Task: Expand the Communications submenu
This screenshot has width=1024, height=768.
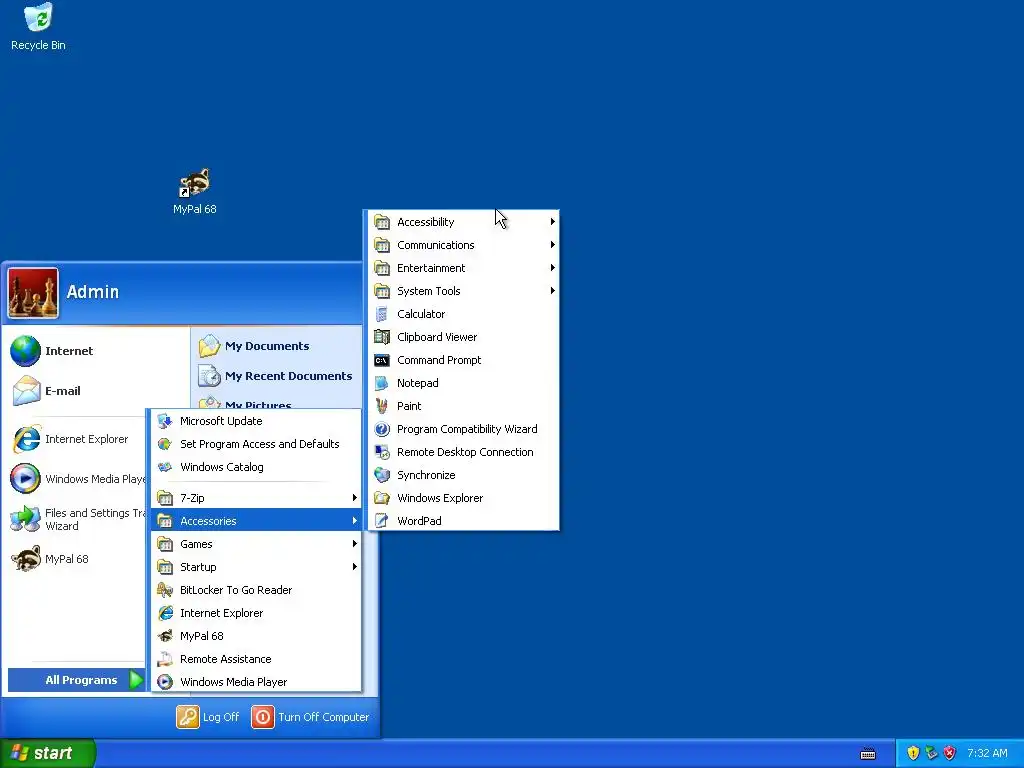Action: click(464, 245)
